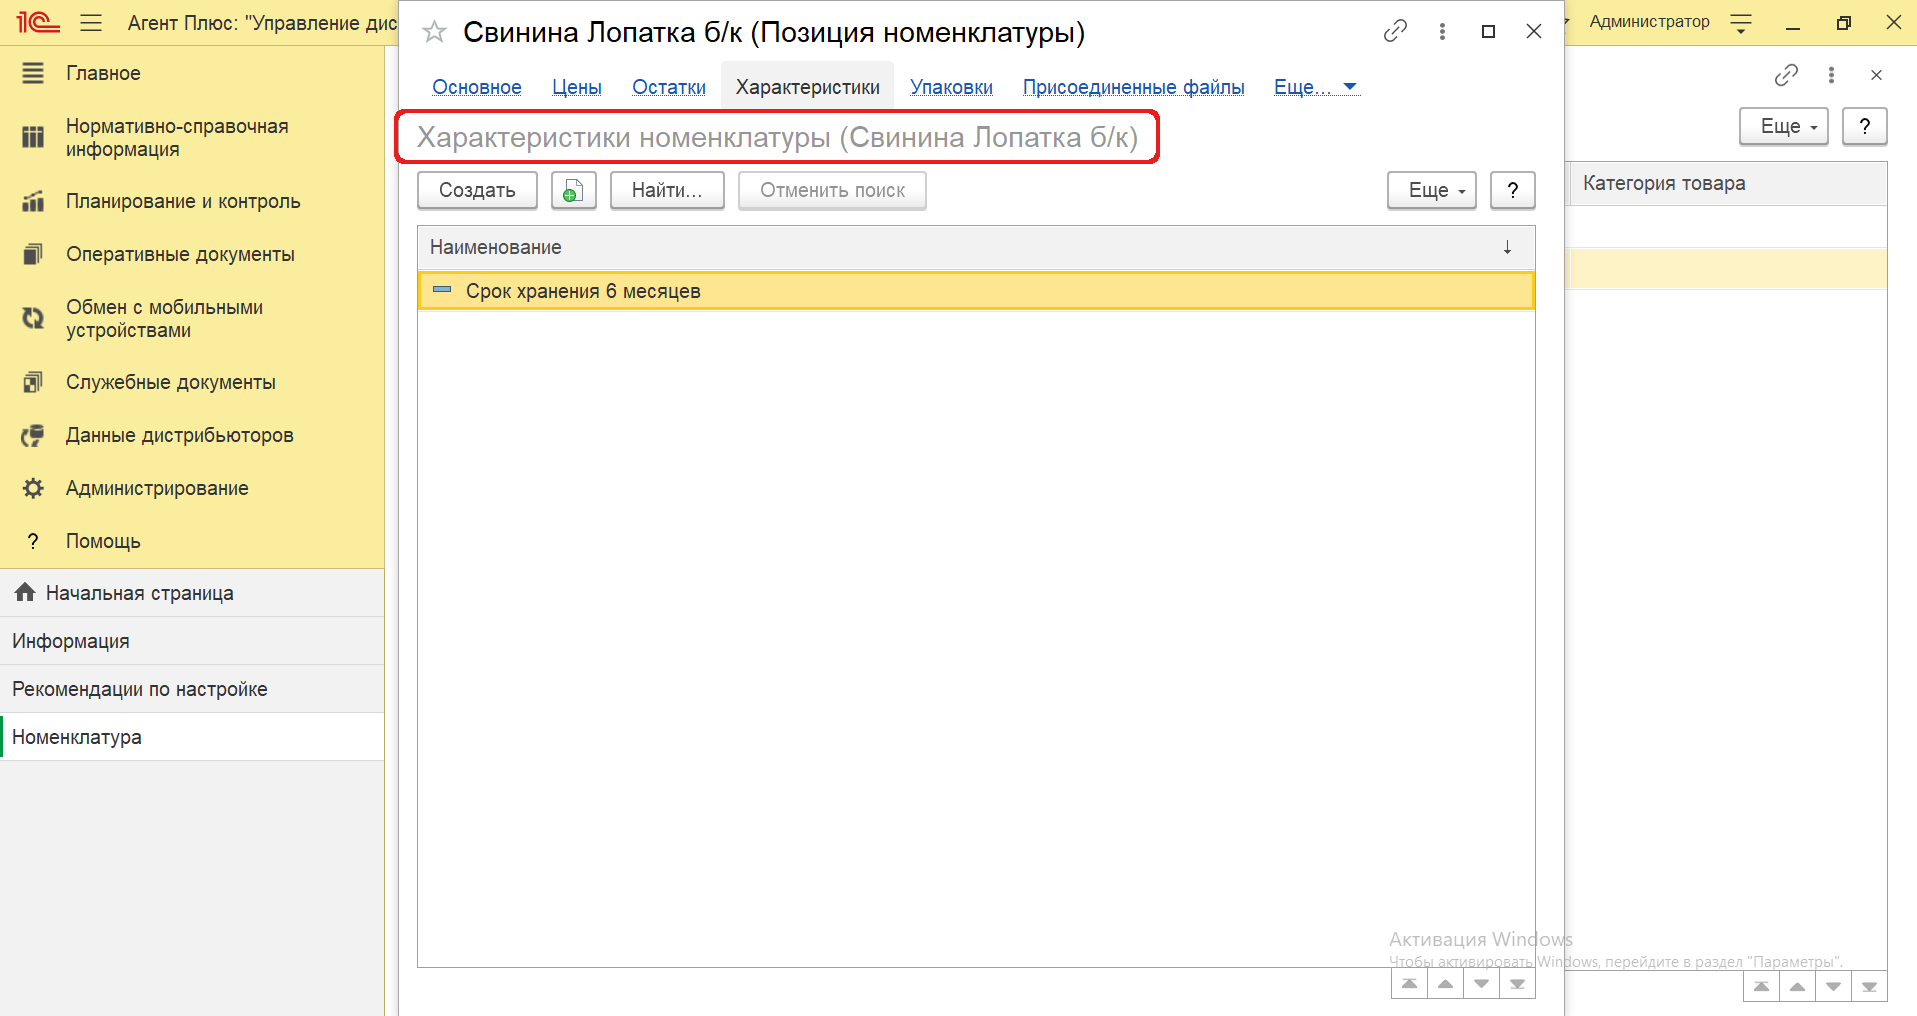
Task: Copy link to Свинина Лопатка item
Action: pos(1395,32)
